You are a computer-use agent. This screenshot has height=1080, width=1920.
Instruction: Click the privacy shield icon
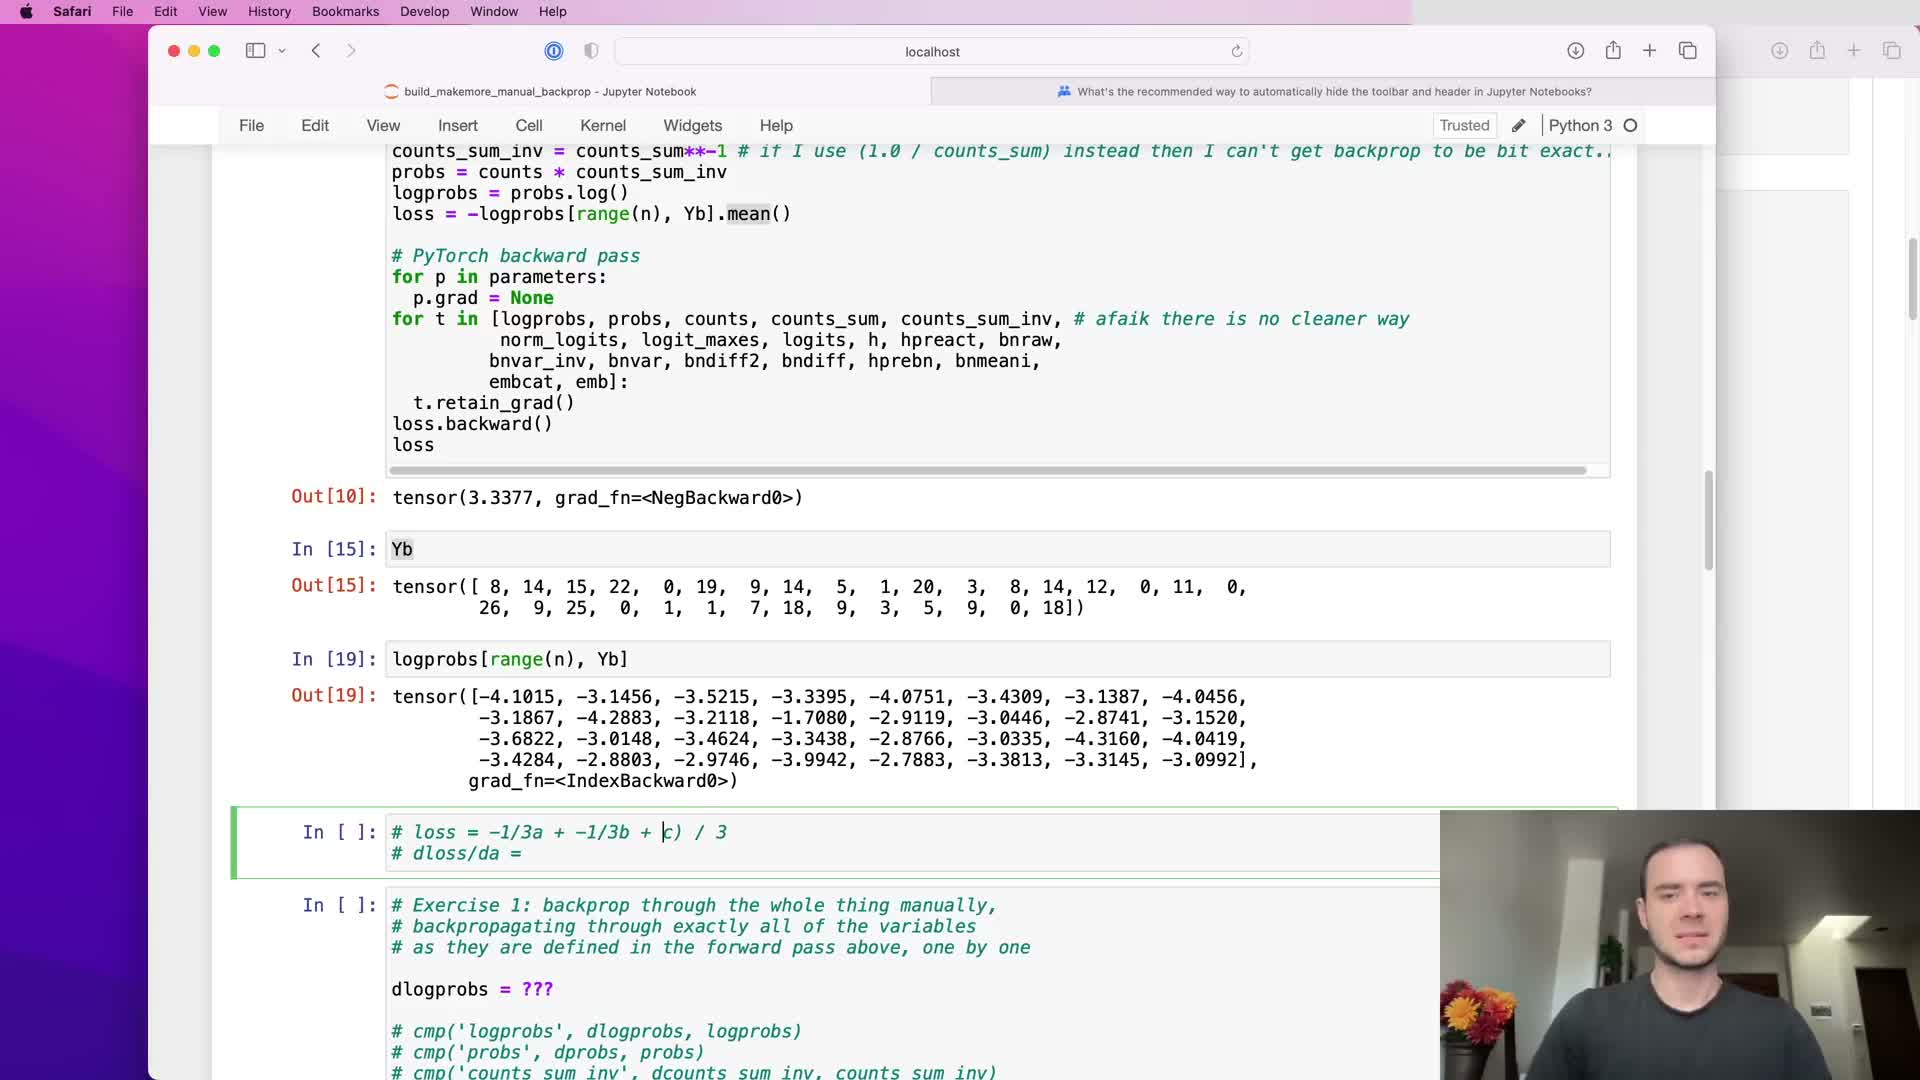coord(591,51)
